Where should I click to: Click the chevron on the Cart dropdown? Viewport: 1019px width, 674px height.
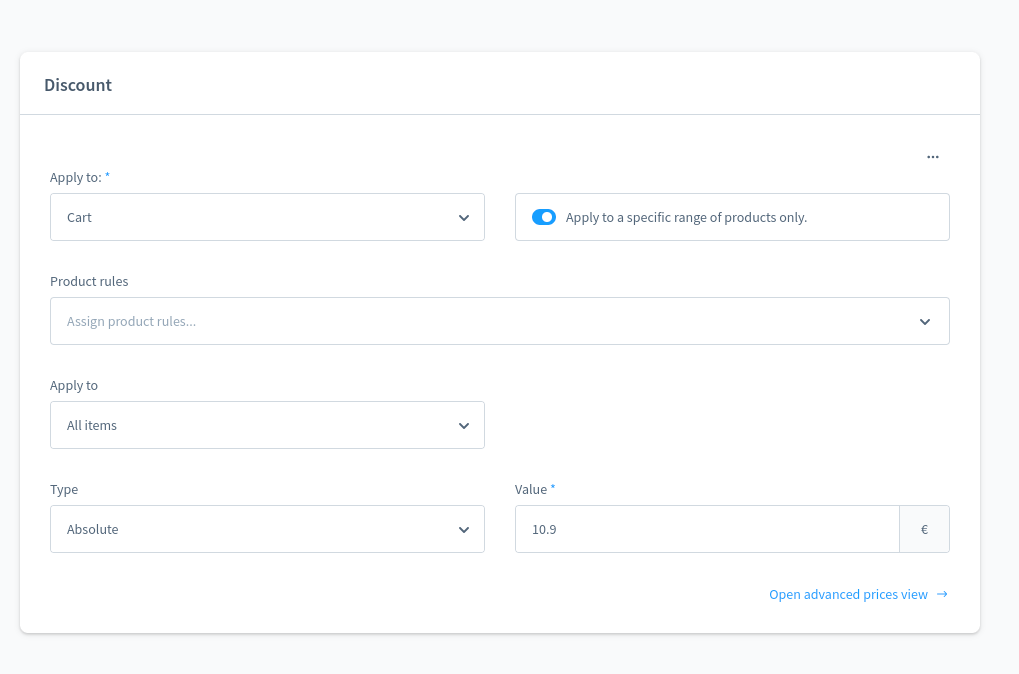pos(463,216)
